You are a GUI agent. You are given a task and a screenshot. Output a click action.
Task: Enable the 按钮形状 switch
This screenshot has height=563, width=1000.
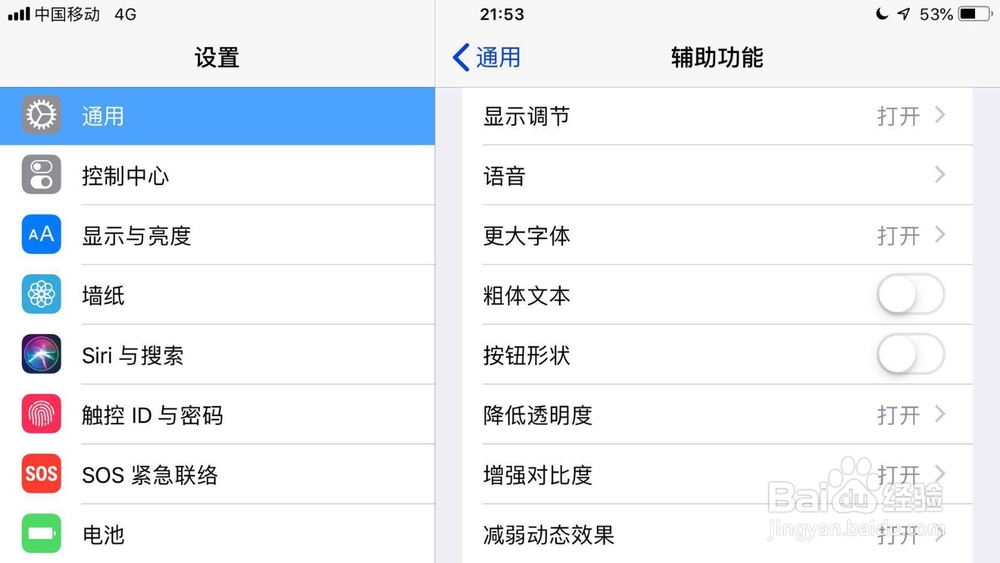tap(910, 355)
